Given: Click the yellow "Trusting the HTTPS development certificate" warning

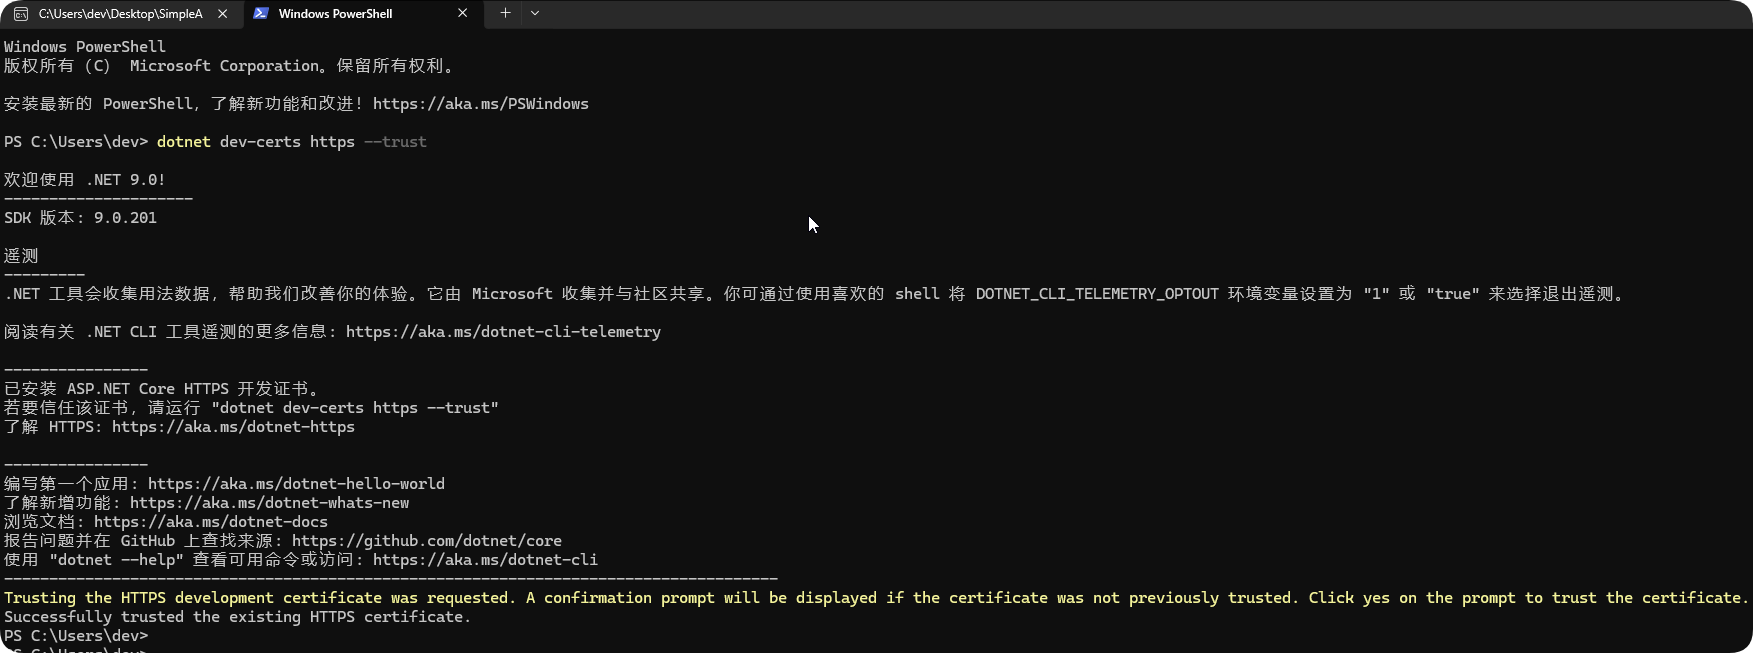Looking at the screenshot, I should coord(876,598).
